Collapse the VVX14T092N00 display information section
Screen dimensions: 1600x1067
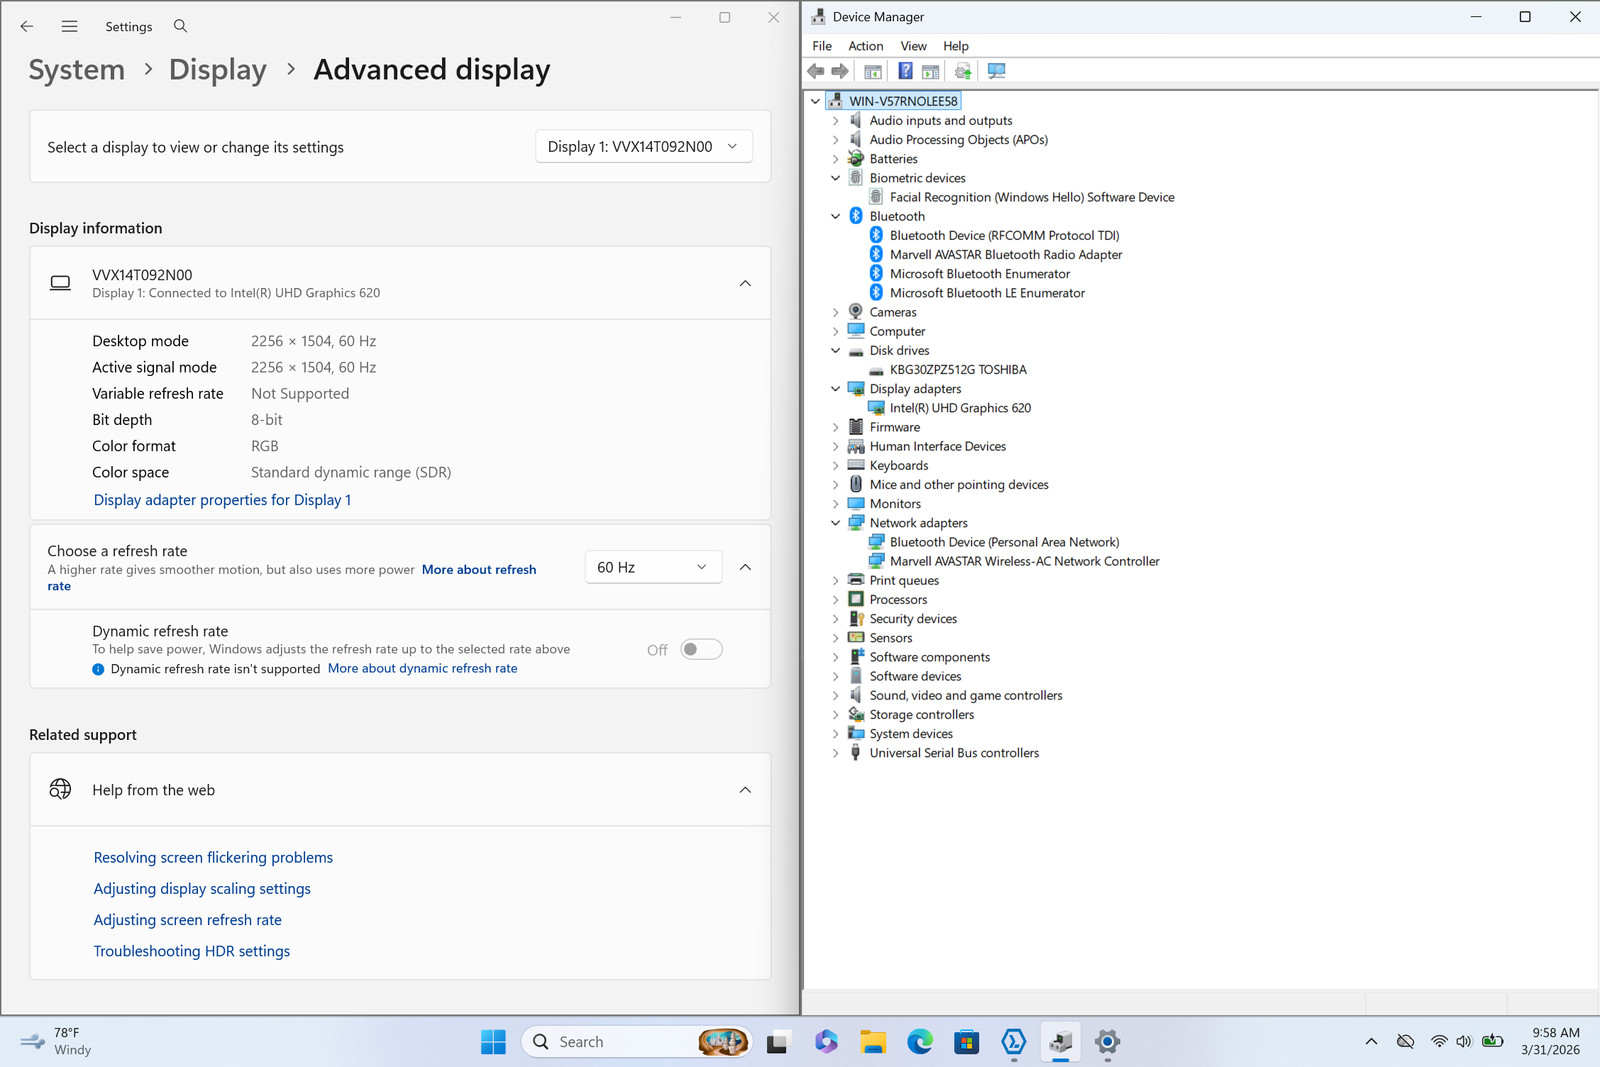(745, 284)
